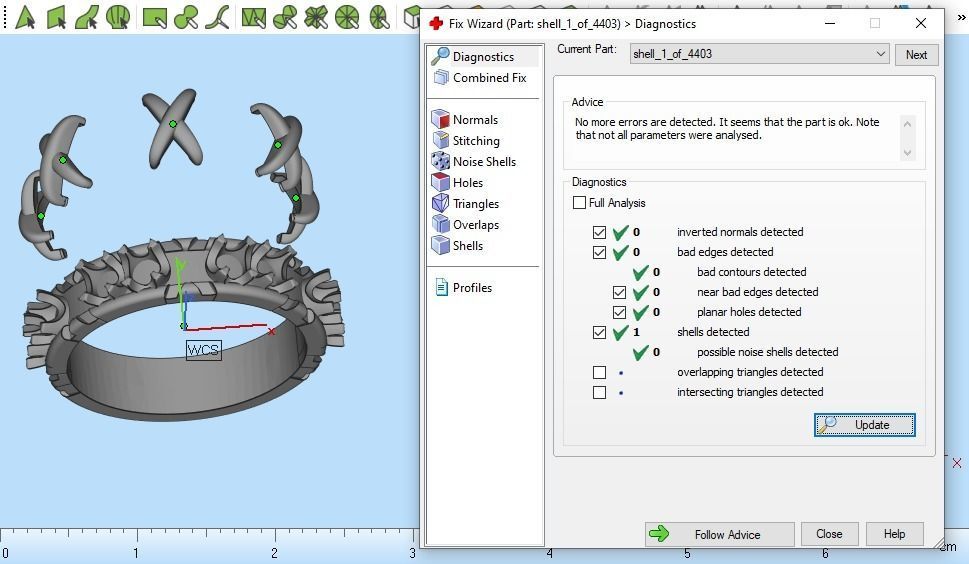Click the 'possible noise shells detected' text

pyautogui.click(x=768, y=352)
